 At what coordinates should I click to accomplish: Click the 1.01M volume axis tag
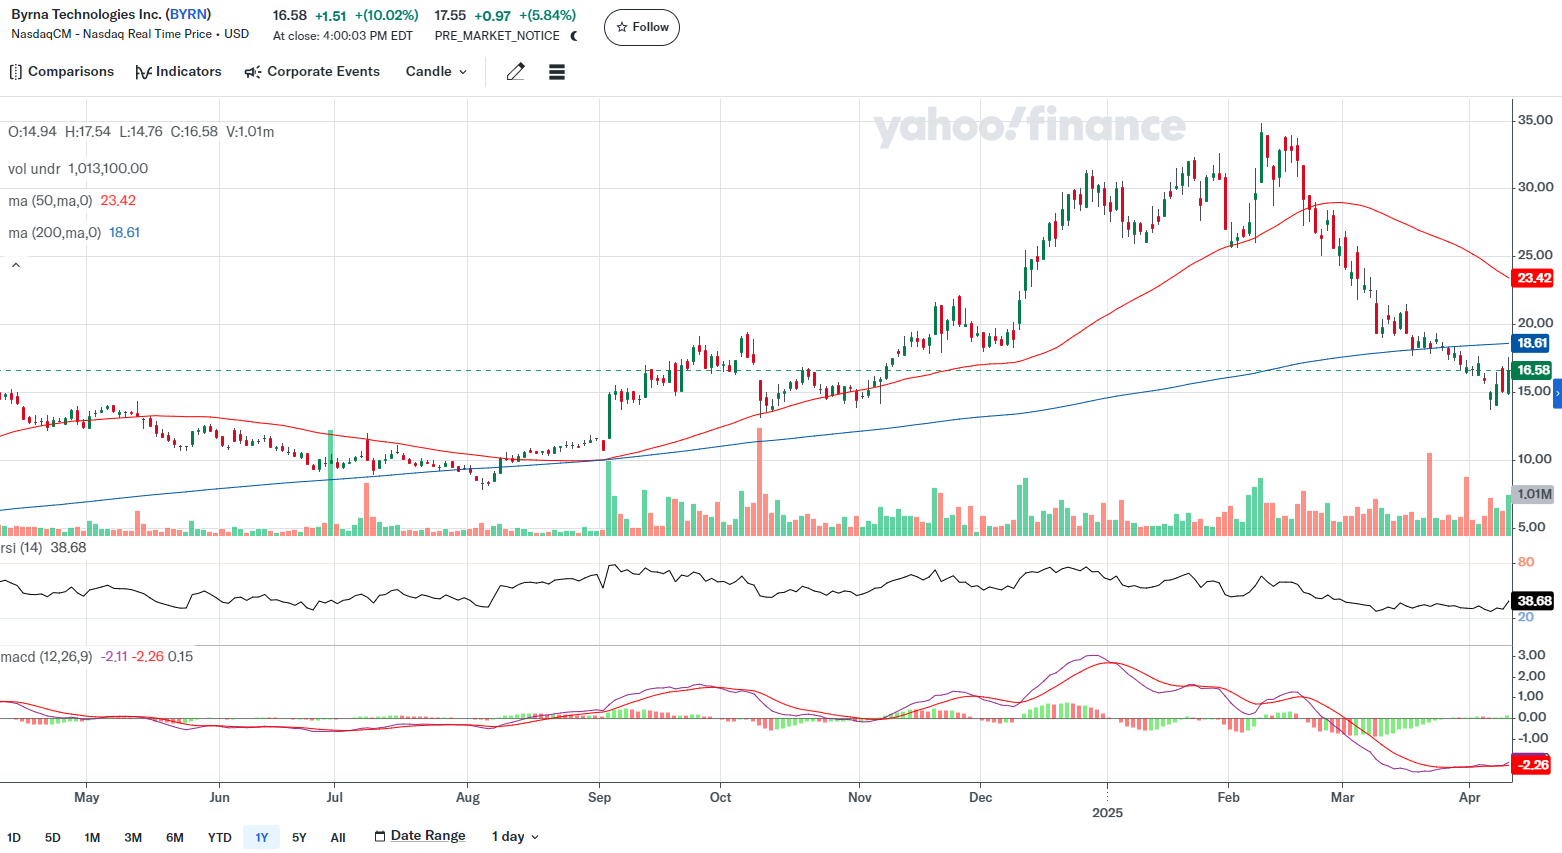point(1534,494)
